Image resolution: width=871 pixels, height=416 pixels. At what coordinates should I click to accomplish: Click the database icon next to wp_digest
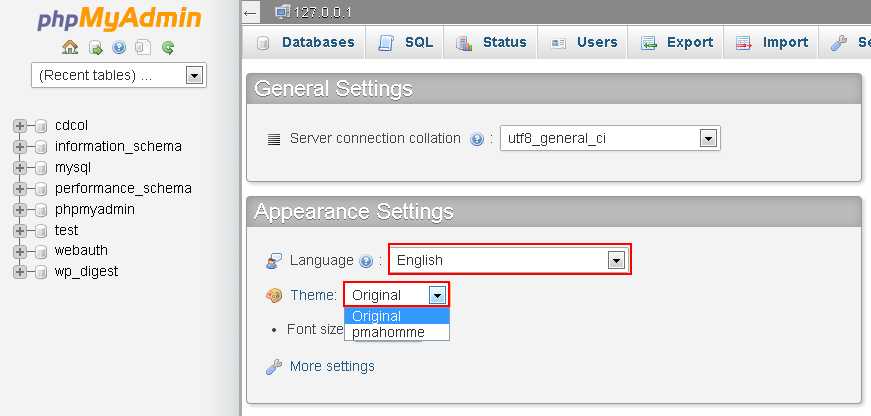[41, 272]
